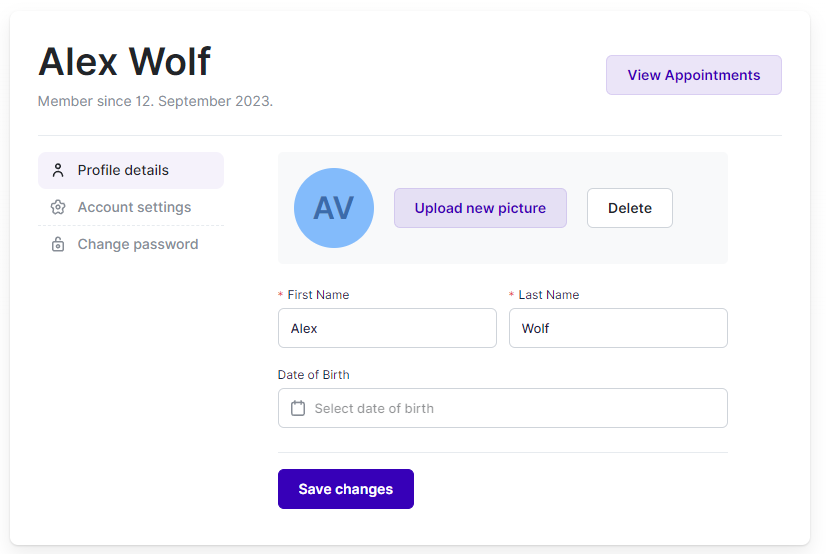Click the gear icon beside Account settings
This screenshot has width=826, height=554.
click(58, 207)
